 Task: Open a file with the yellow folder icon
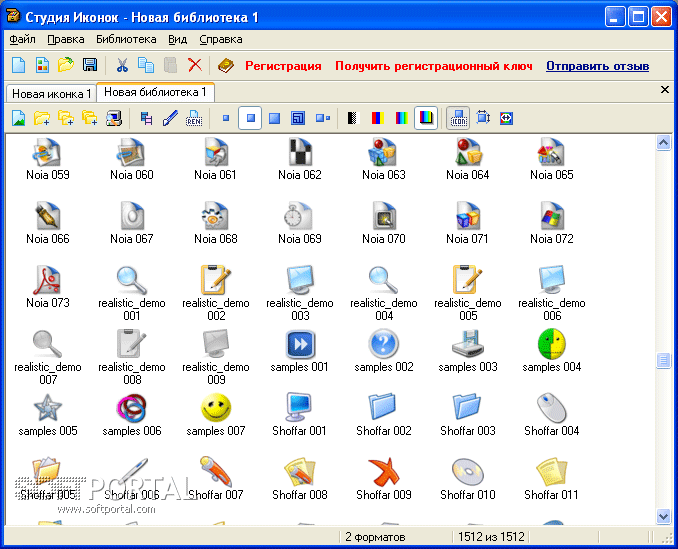[x=66, y=66]
